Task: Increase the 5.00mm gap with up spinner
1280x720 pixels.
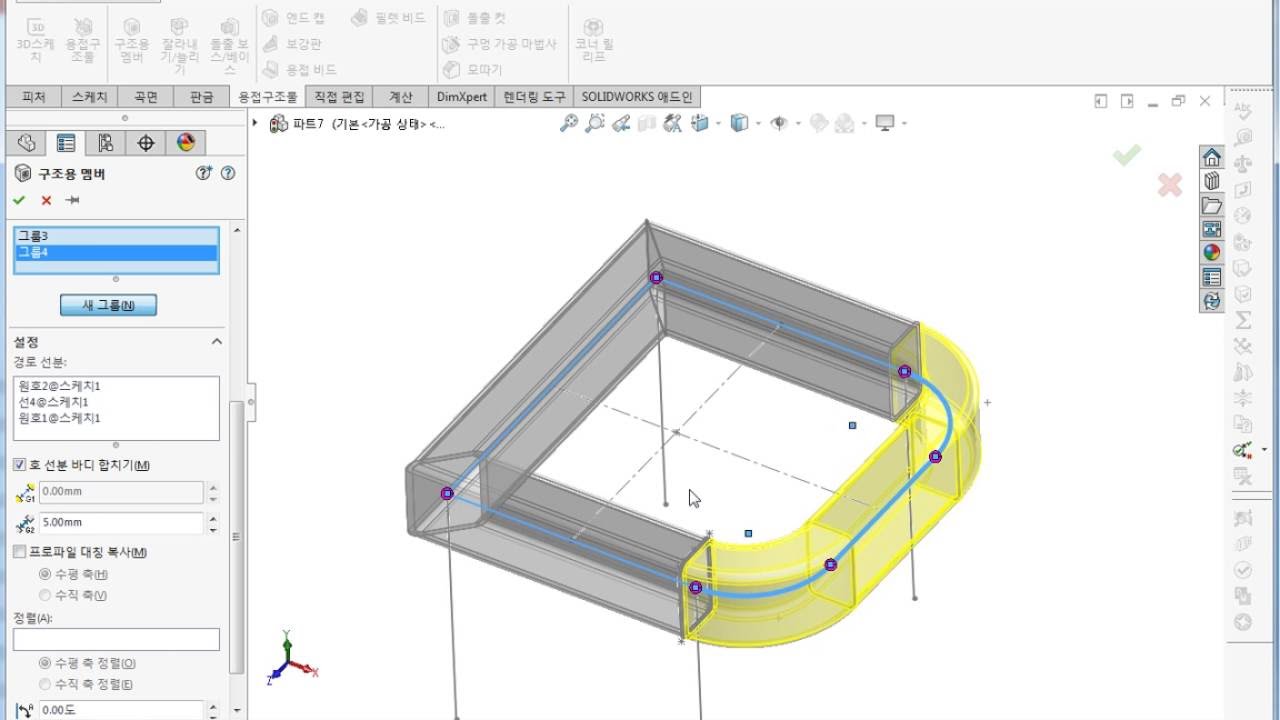Action: click(x=213, y=518)
